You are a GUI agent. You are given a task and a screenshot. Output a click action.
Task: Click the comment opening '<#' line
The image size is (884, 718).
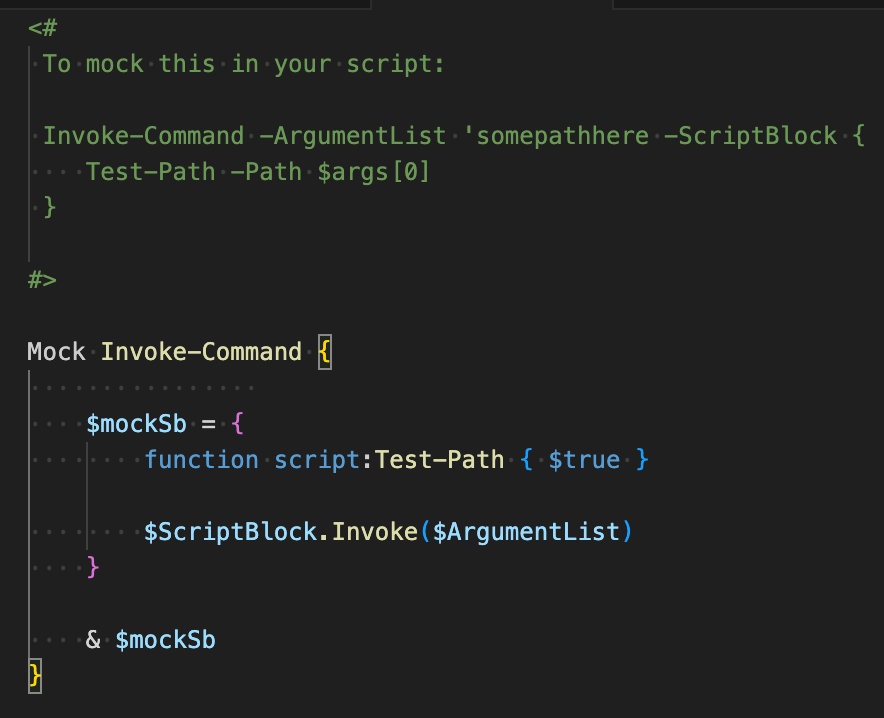[x=43, y=28]
